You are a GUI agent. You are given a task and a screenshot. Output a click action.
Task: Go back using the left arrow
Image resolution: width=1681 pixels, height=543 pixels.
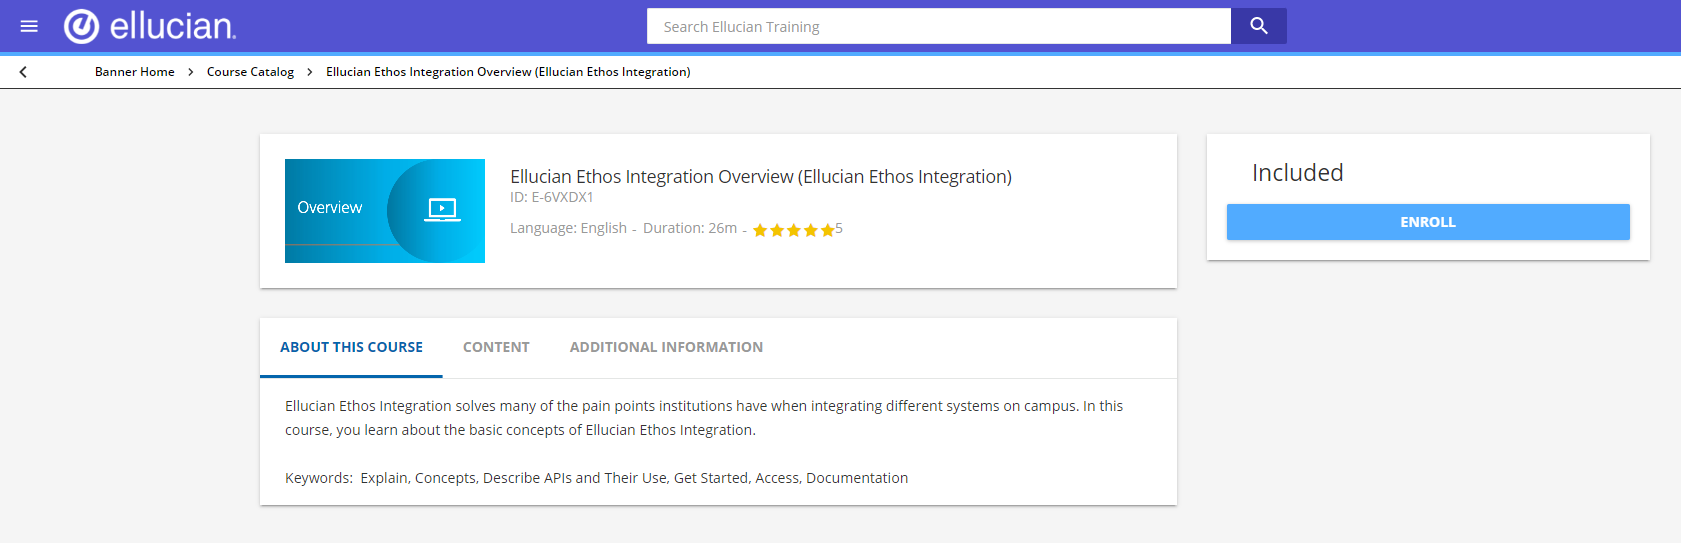click(x=23, y=72)
